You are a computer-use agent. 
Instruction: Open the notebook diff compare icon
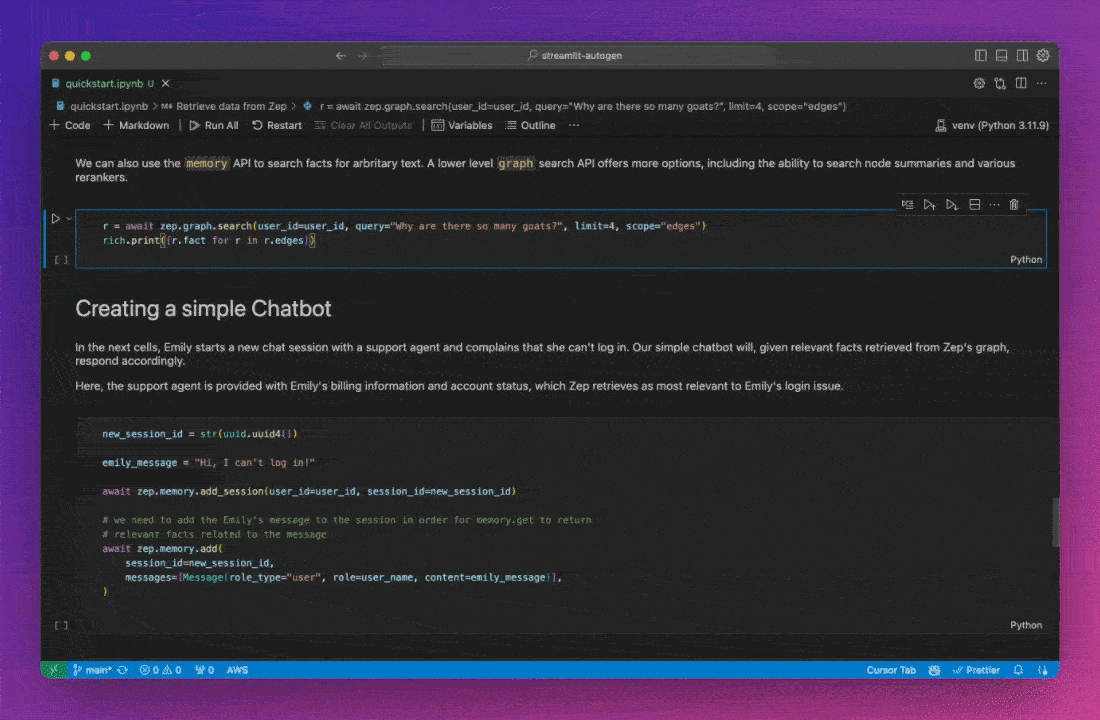tap(1000, 84)
